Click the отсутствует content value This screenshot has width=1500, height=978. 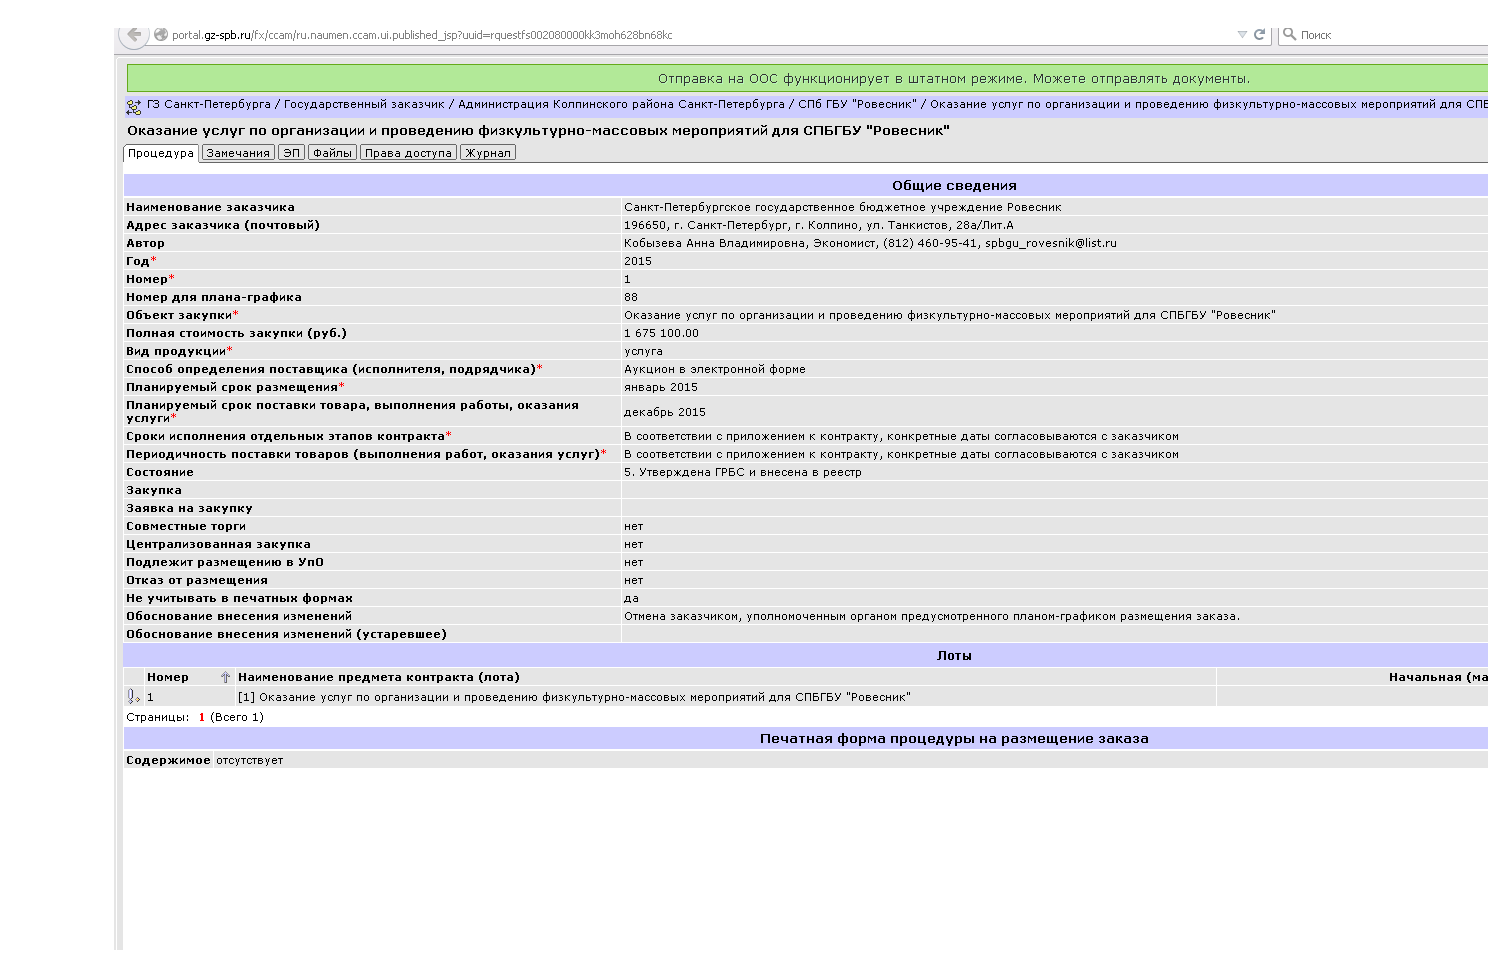click(249, 760)
